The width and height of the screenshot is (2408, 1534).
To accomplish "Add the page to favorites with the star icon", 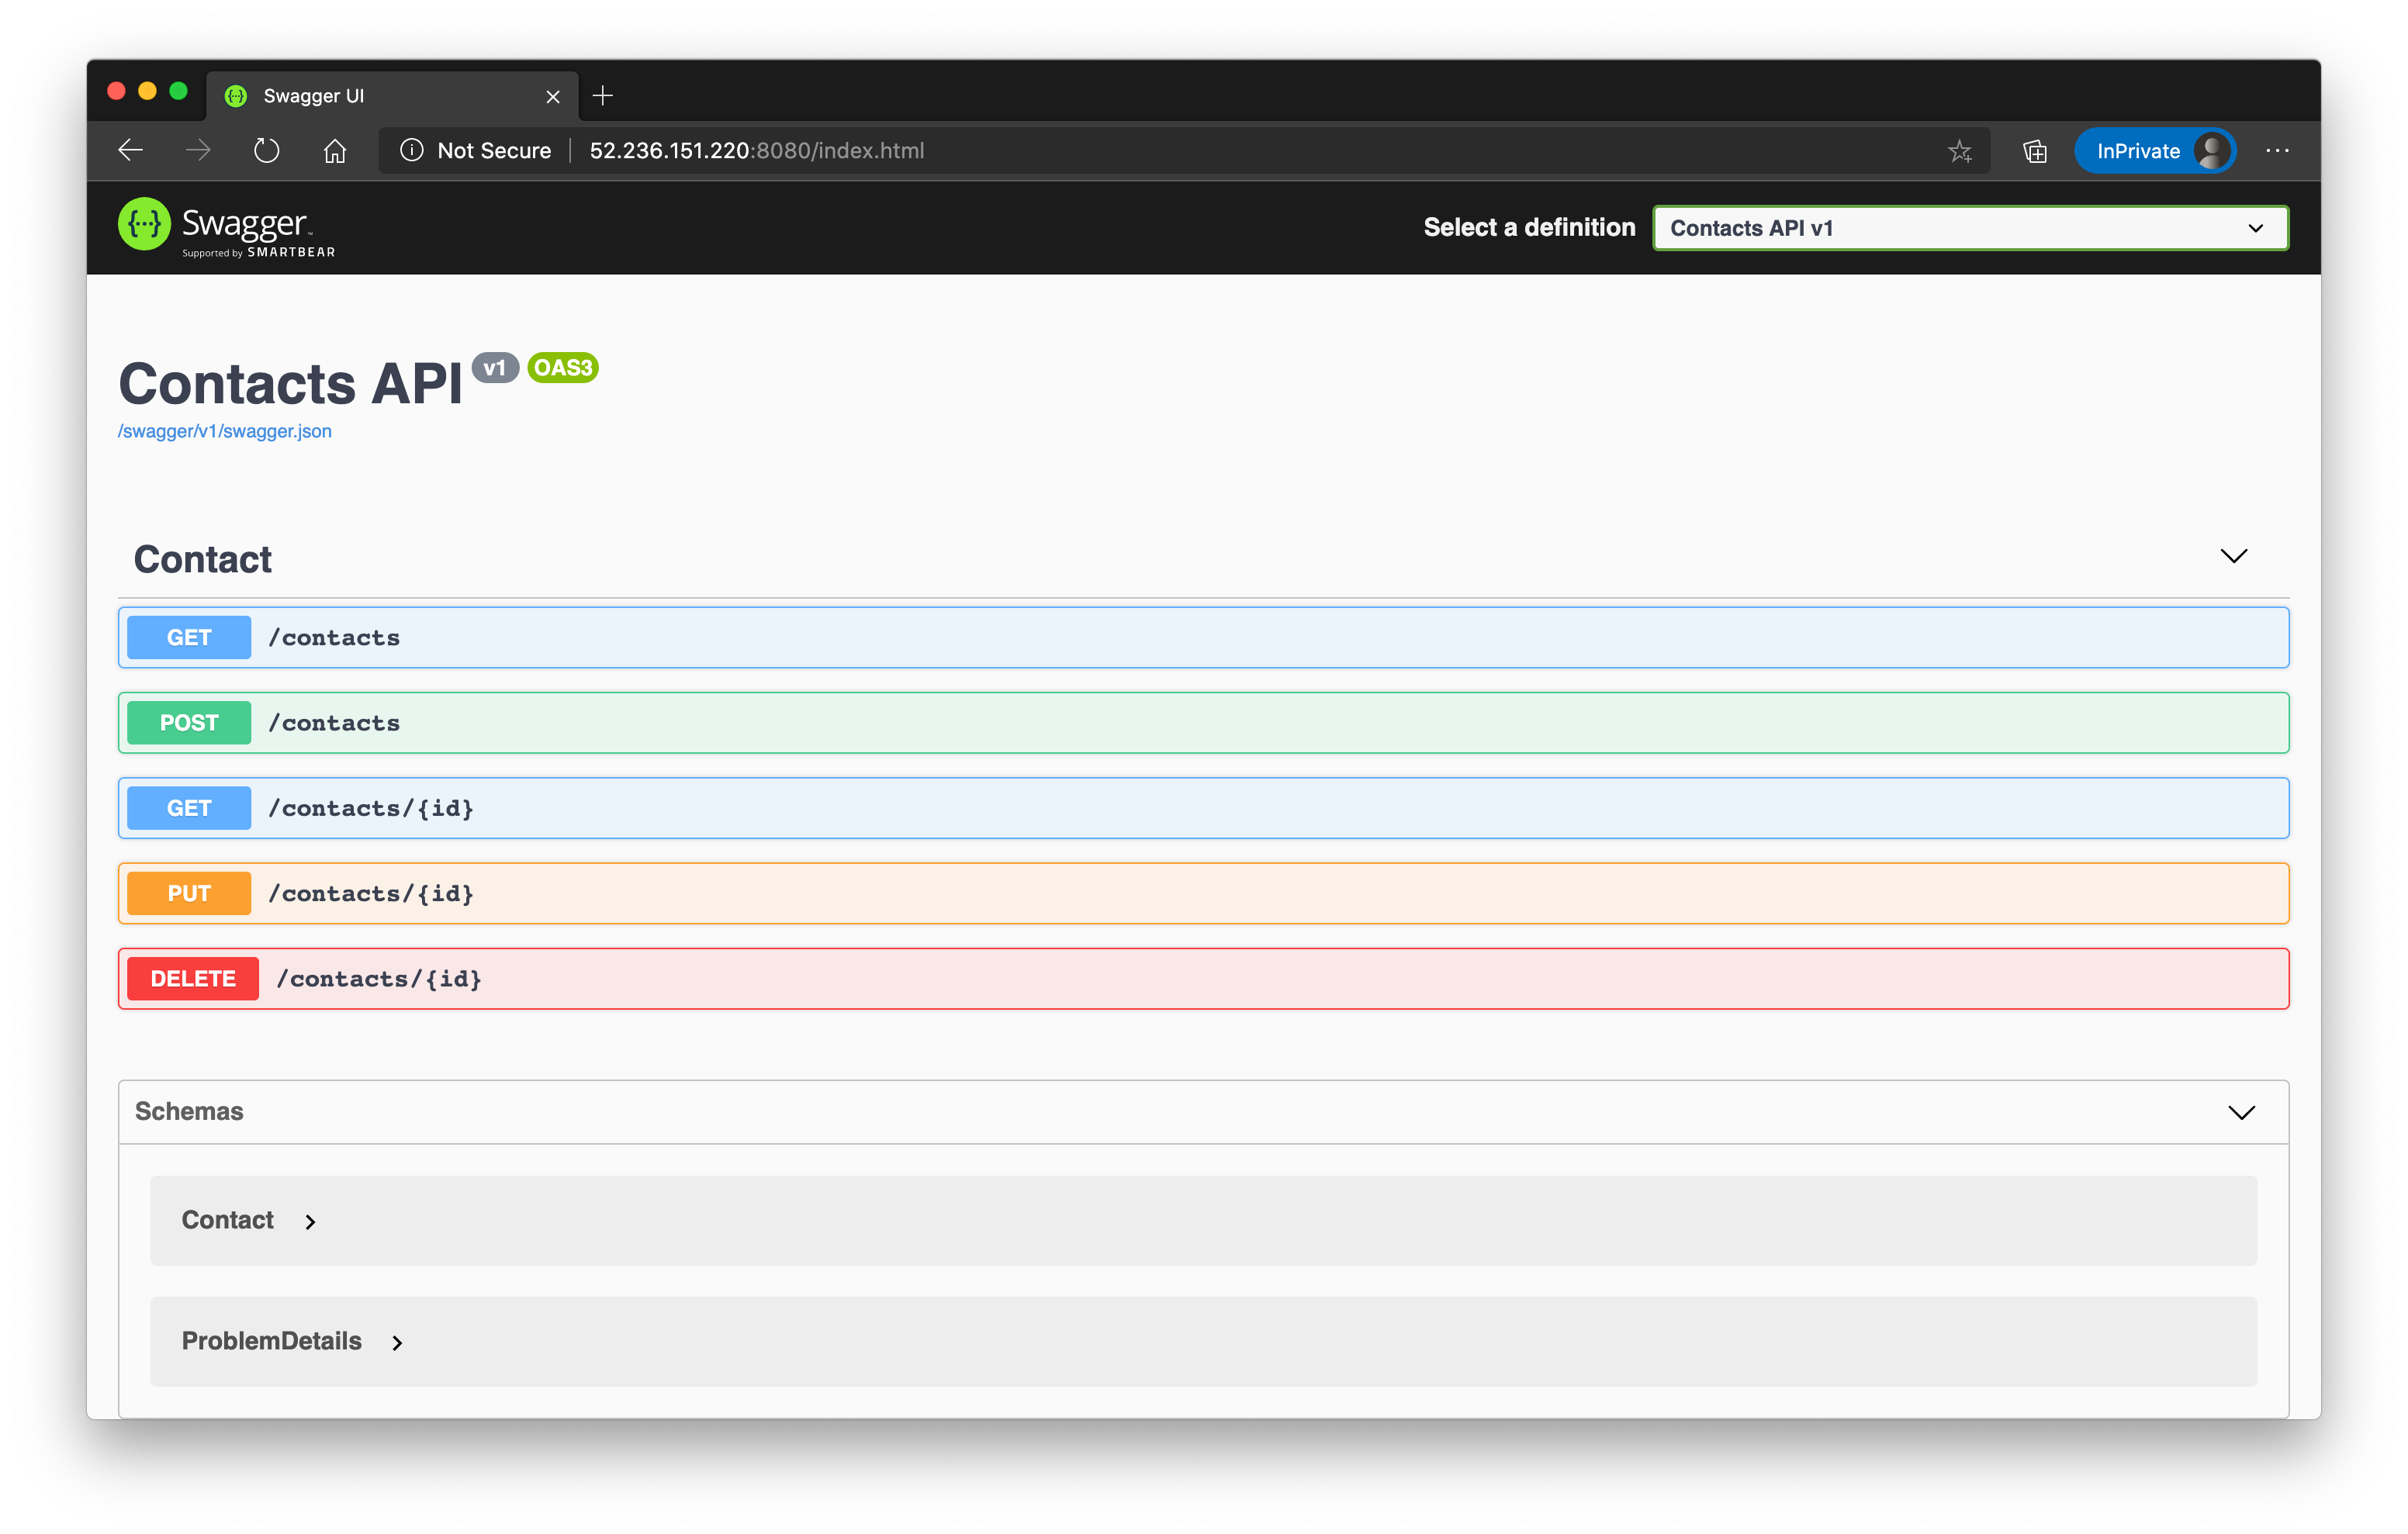I will point(1960,150).
